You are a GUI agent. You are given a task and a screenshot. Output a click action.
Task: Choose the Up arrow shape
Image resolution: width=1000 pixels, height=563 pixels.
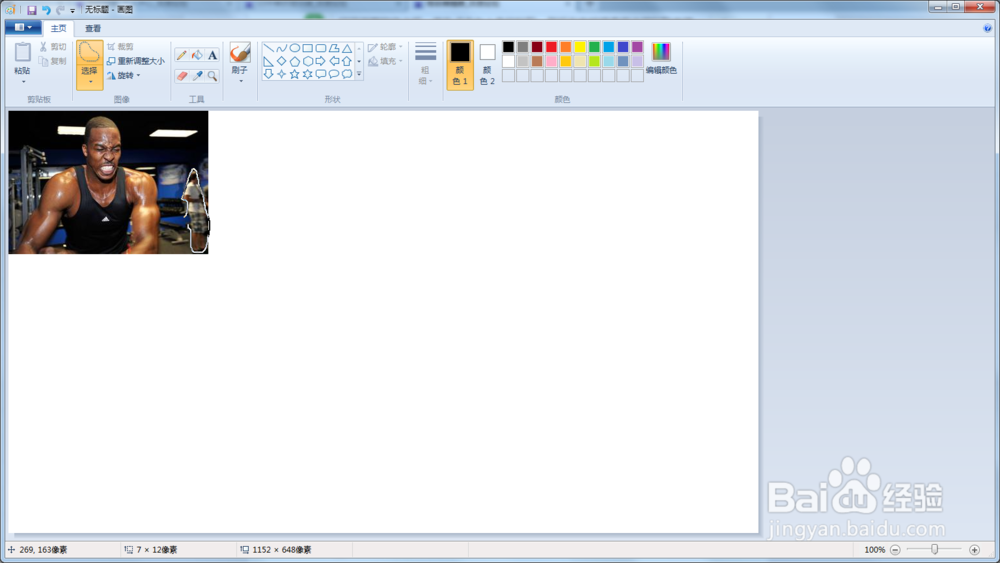347,61
